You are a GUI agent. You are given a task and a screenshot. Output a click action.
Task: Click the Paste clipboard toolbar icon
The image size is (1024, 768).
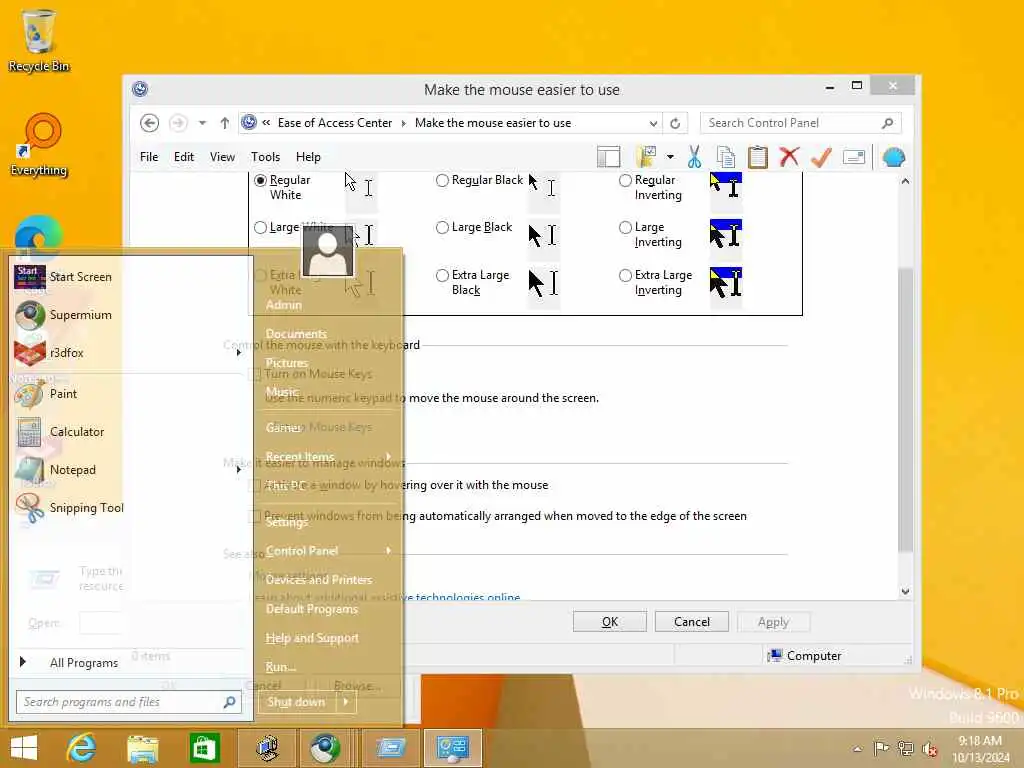pos(758,157)
